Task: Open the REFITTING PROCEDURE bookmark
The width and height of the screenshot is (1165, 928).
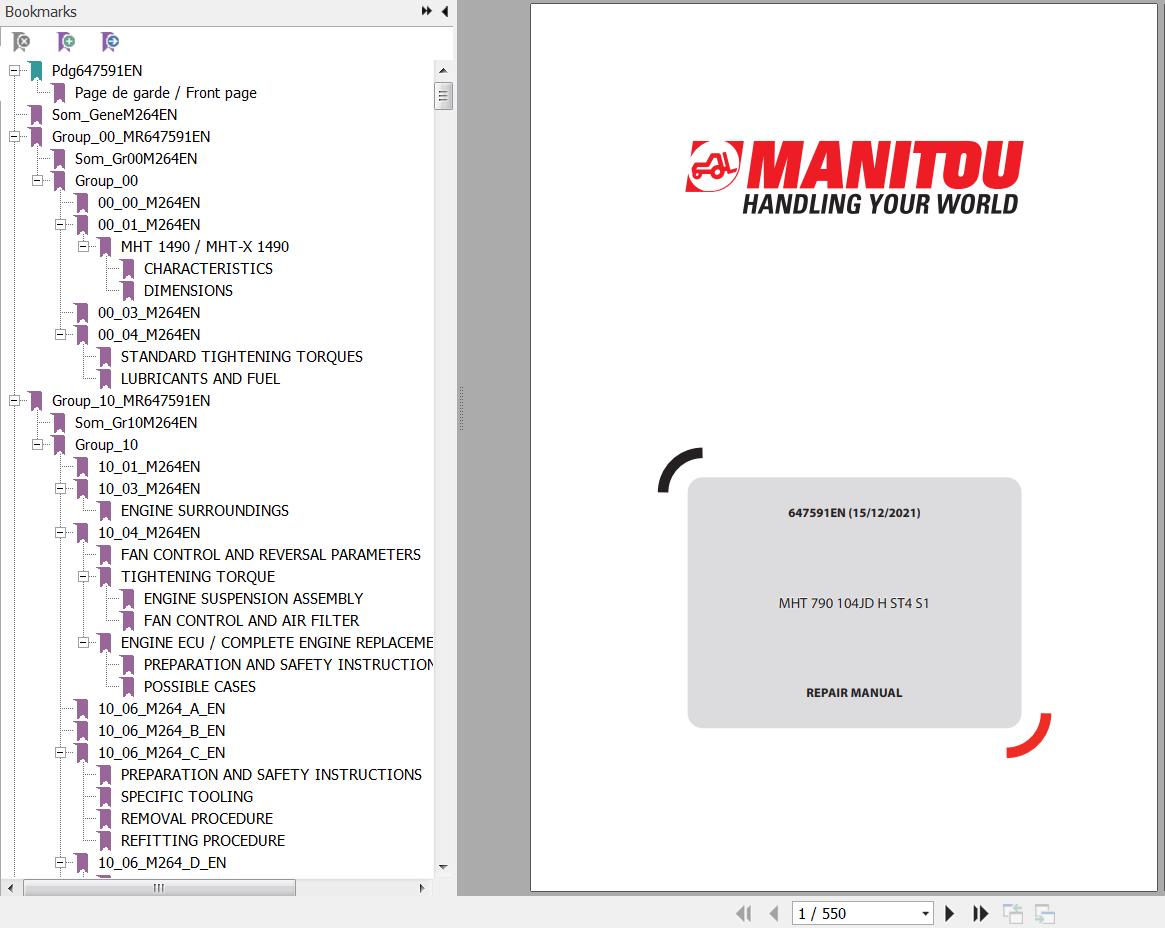Action: tap(203, 840)
